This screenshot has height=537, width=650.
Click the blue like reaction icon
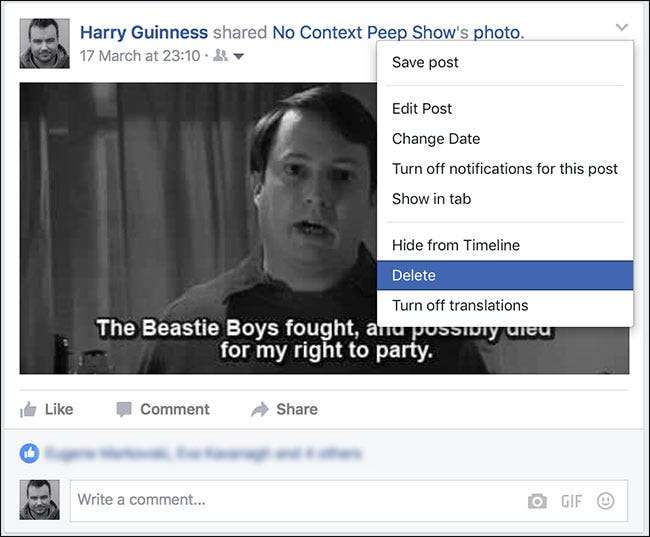pos(28,454)
